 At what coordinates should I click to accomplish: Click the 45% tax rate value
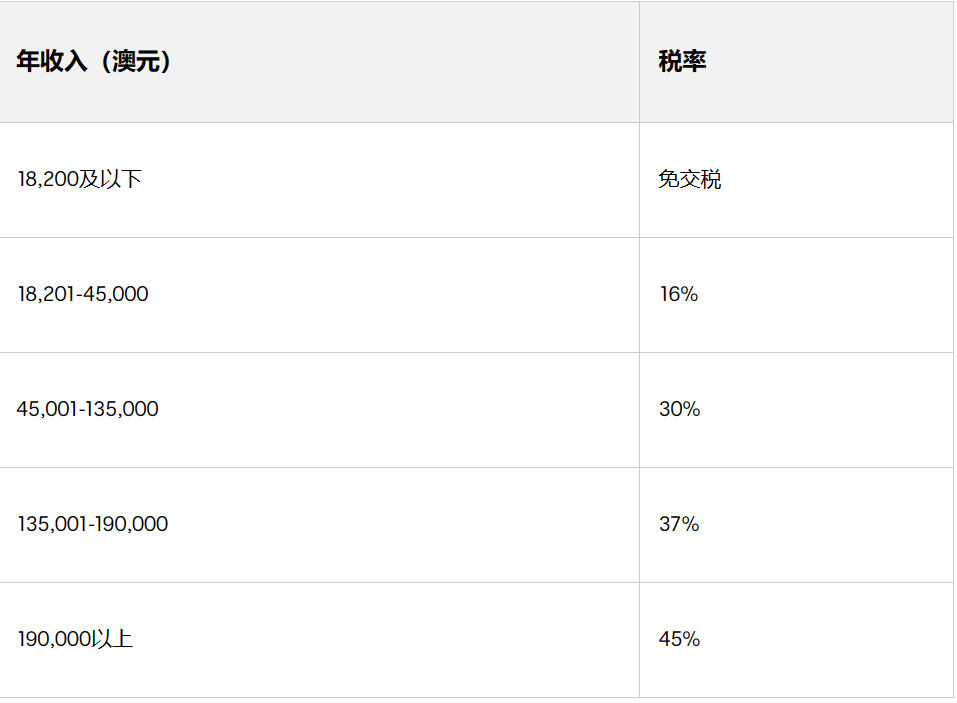pyautogui.click(x=679, y=639)
